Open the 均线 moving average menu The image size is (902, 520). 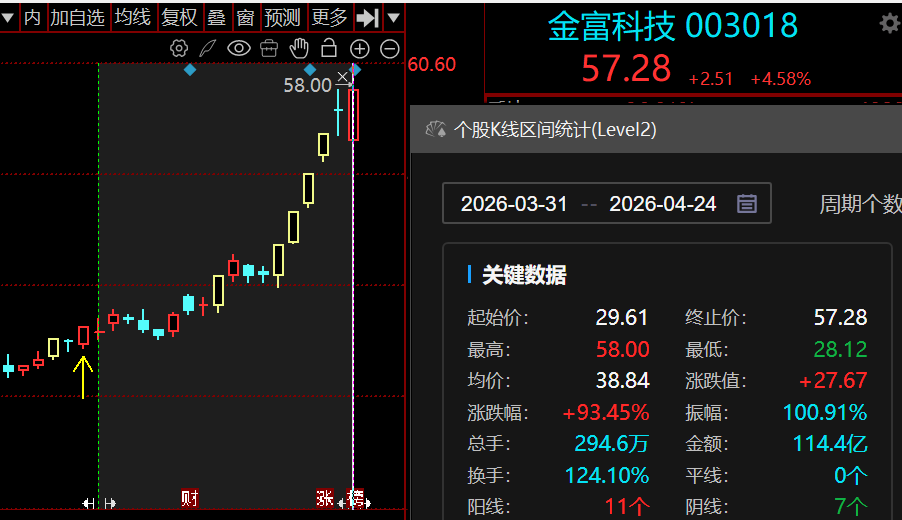132,18
